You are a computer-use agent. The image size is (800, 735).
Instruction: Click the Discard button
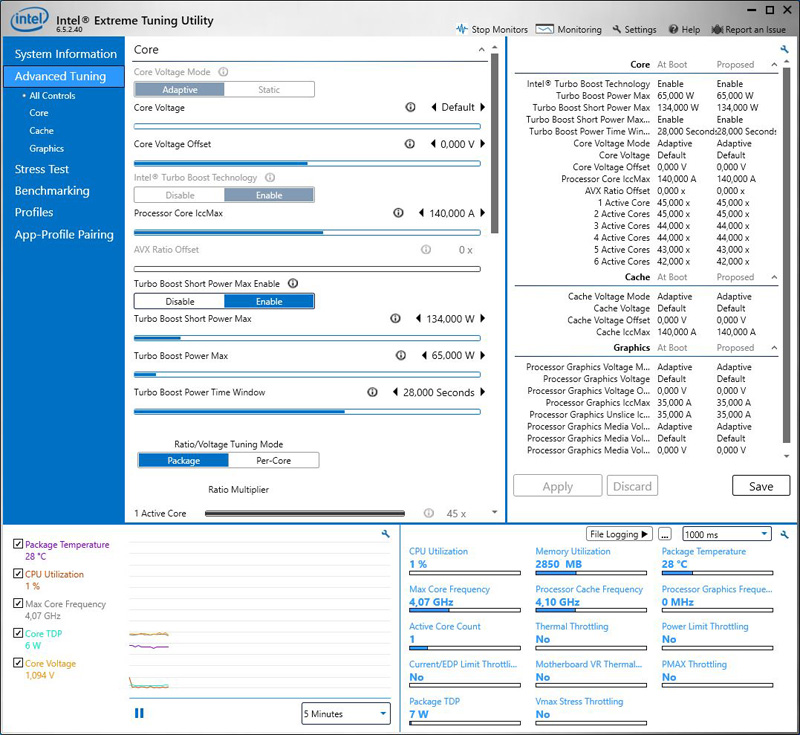632,486
